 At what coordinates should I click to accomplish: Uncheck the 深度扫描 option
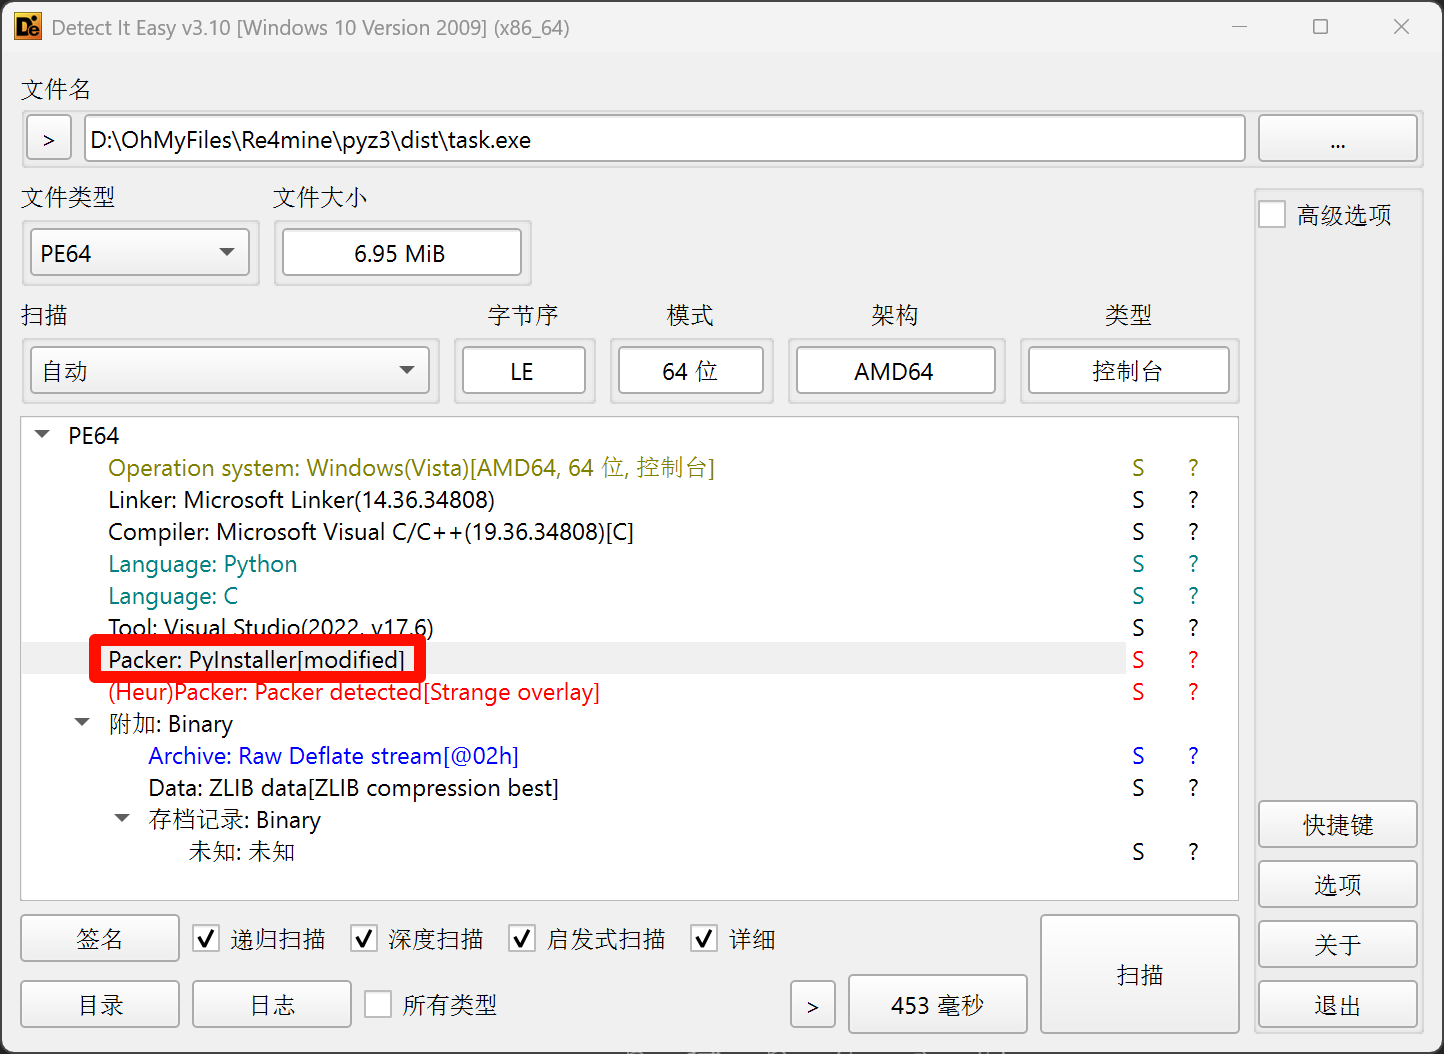click(x=364, y=939)
